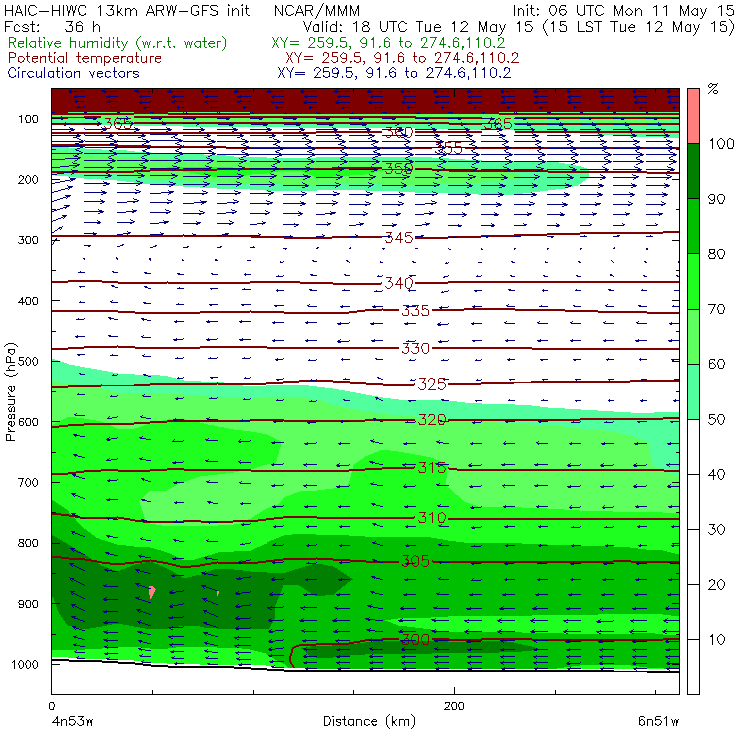
Task: Click the '6n51w' end location label
Action: [658, 722]
